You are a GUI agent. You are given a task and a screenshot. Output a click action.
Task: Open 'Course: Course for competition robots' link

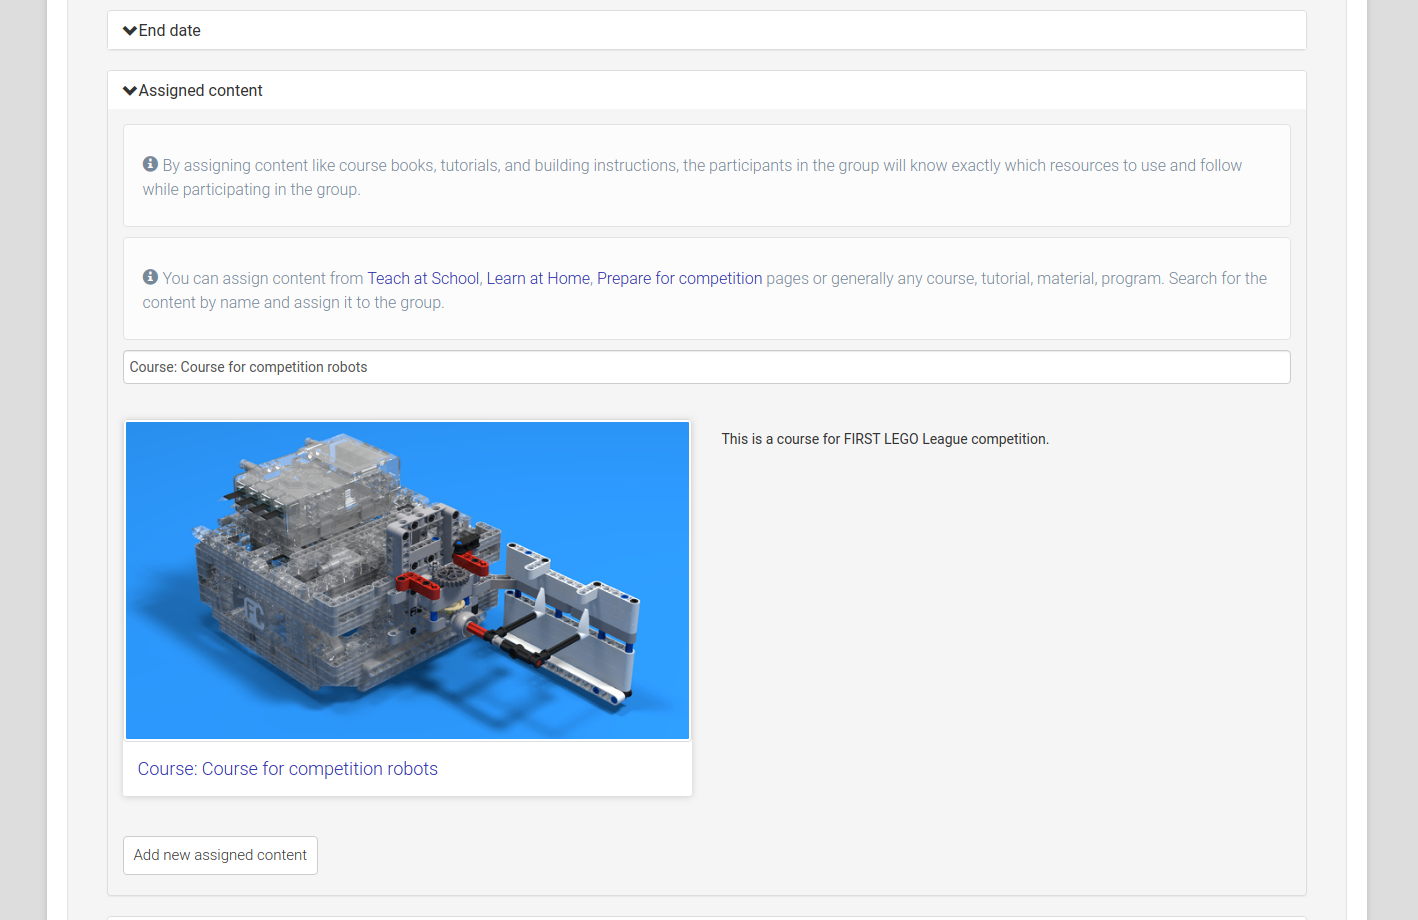pos(288,769)
